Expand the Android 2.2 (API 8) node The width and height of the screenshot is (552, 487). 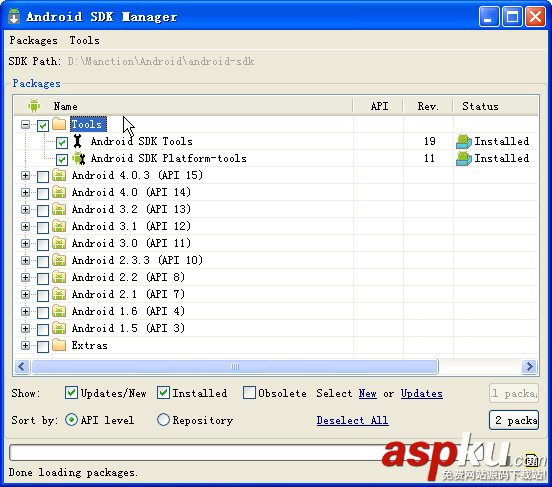tap(25, 277)
